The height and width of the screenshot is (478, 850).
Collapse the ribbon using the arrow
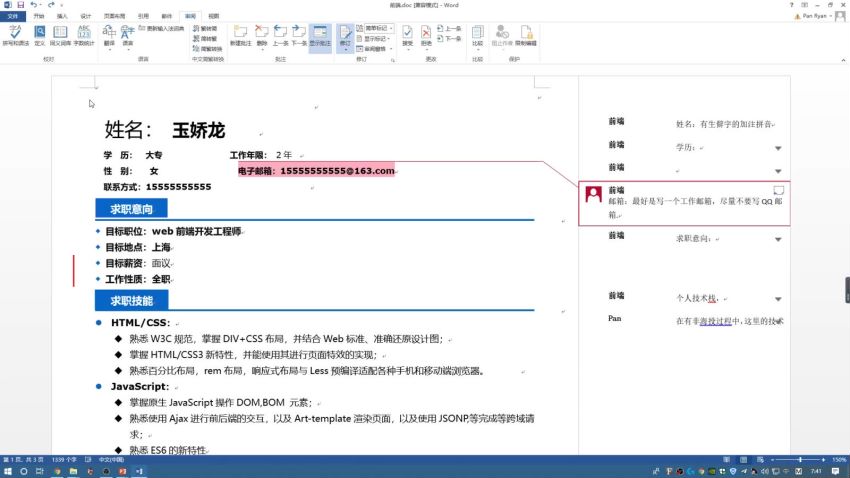click(x=843, y=60)
